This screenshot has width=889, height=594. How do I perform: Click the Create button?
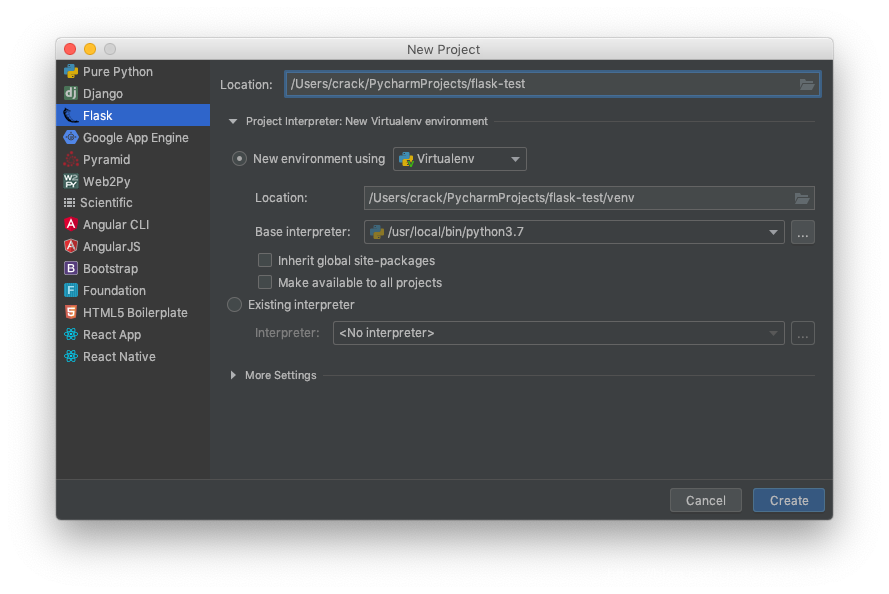point(789,500)
